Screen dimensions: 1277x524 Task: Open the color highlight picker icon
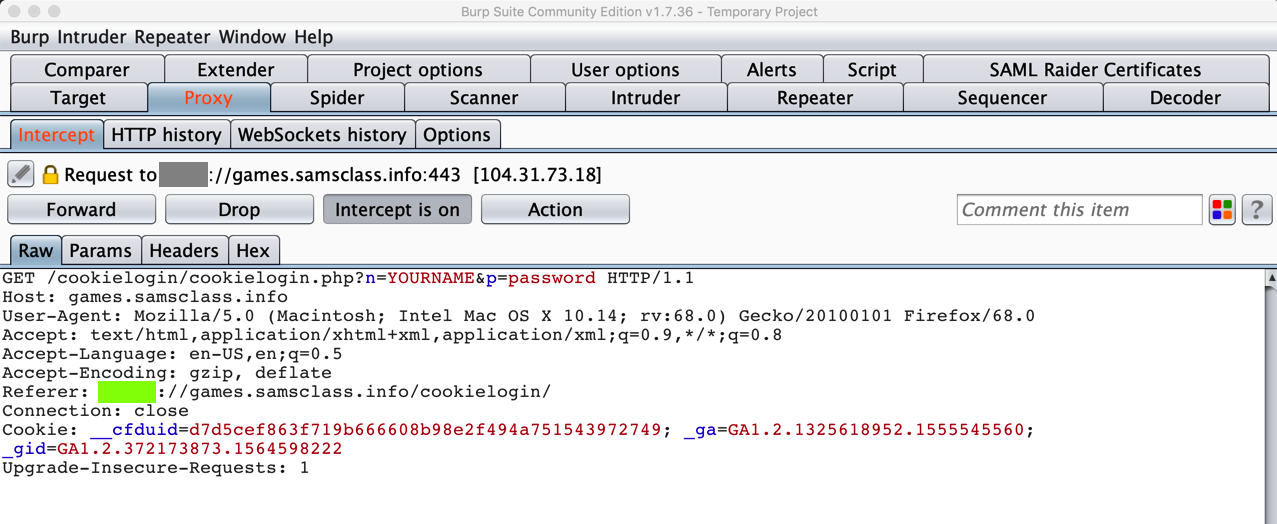pyautogui.click(x=1222, y=210)
